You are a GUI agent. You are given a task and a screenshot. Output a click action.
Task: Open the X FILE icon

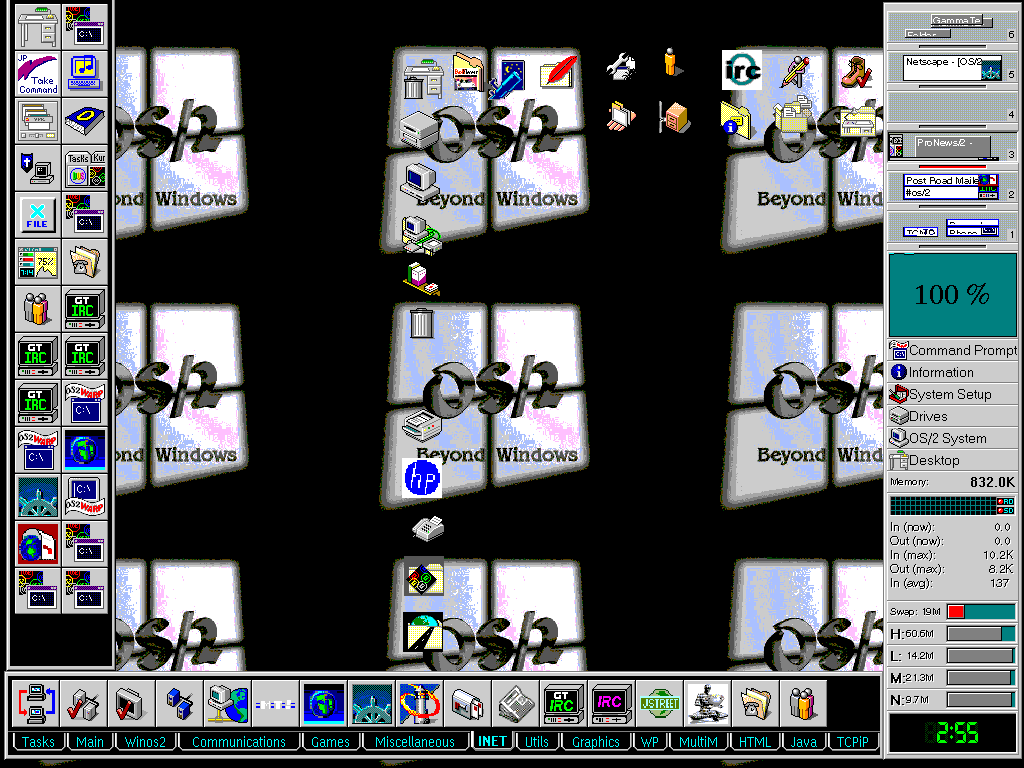pos(38,216)
